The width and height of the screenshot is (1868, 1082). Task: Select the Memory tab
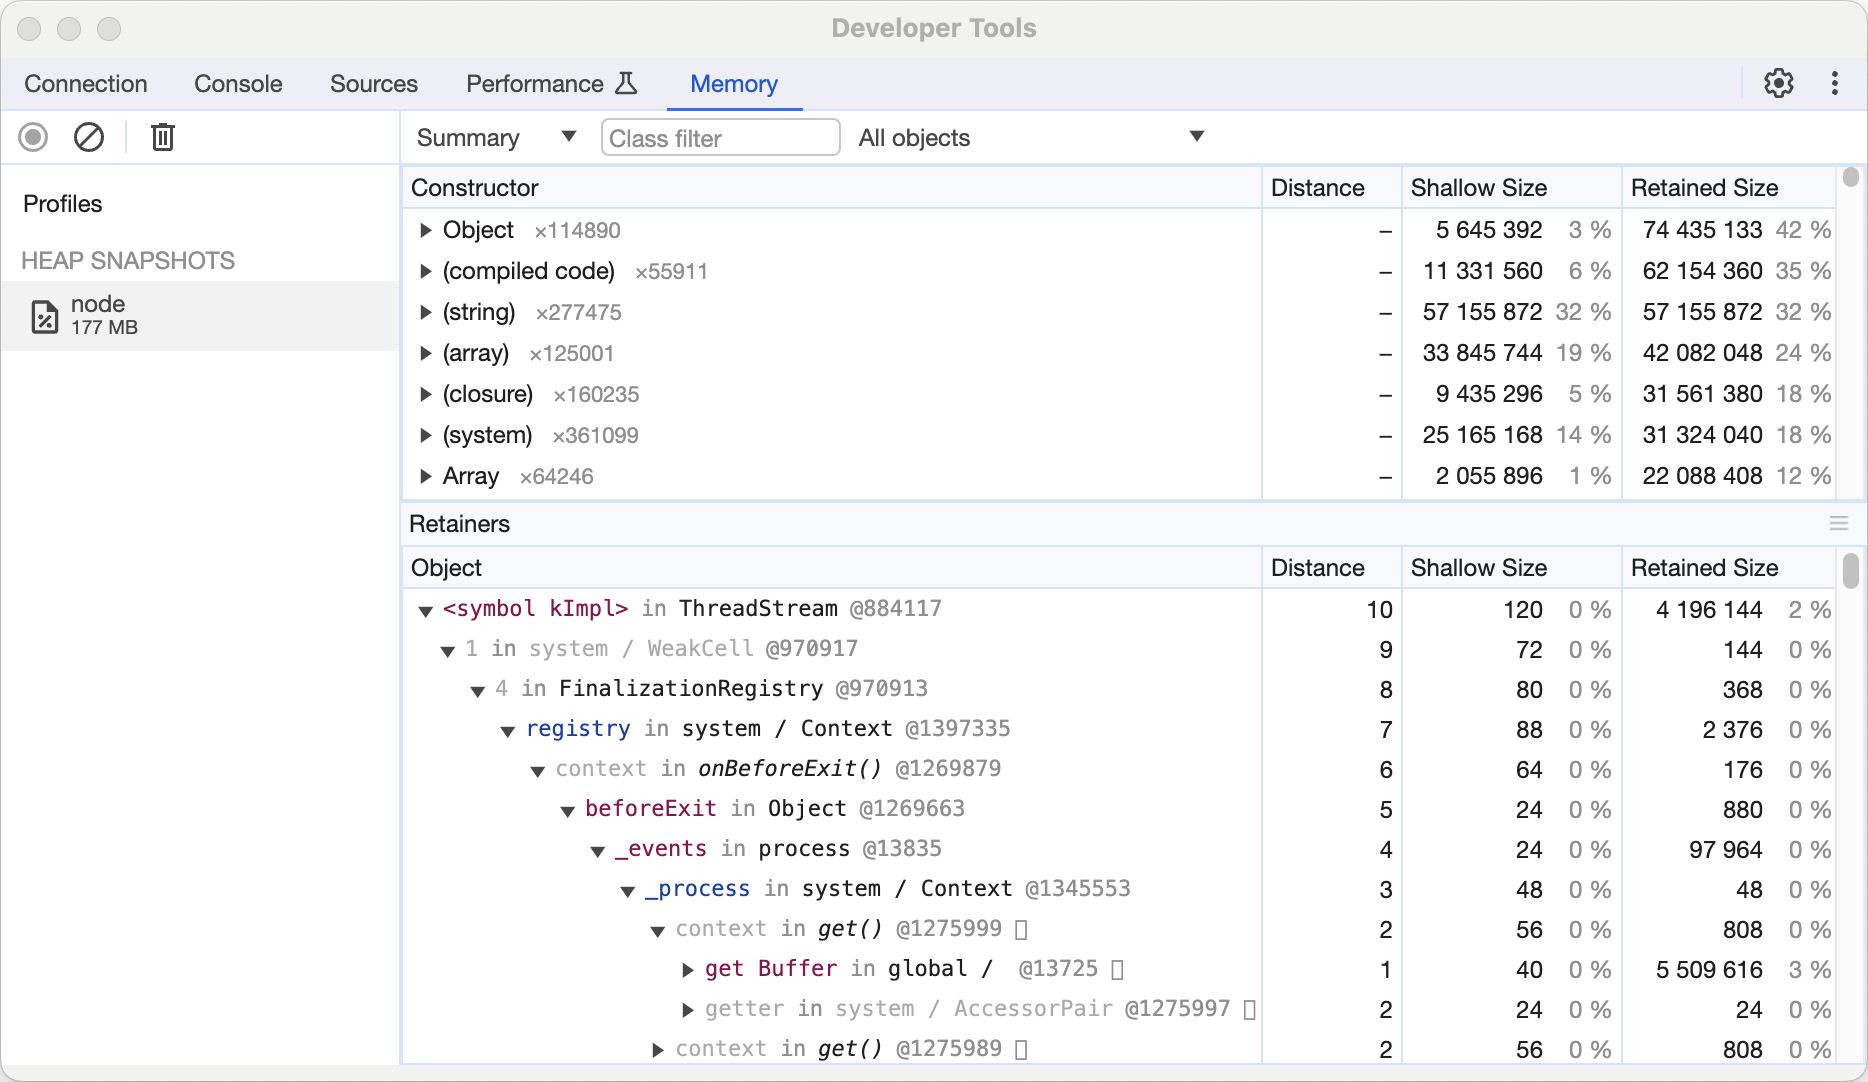(x=734, y=84)
